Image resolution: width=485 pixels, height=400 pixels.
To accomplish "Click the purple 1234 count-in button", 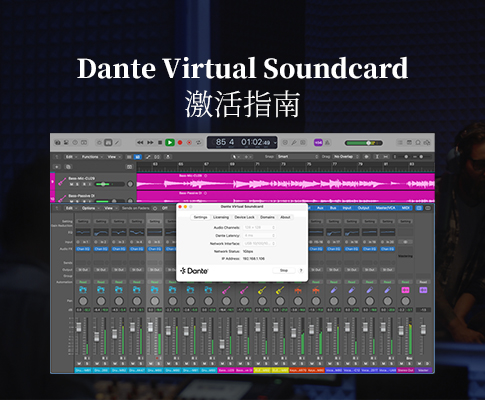I will [x=318, y=142].
